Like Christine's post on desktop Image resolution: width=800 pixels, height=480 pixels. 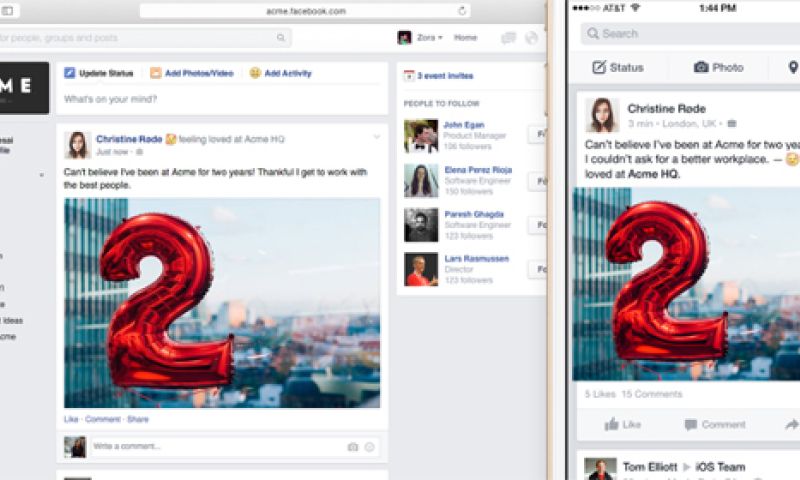point(71,419)
